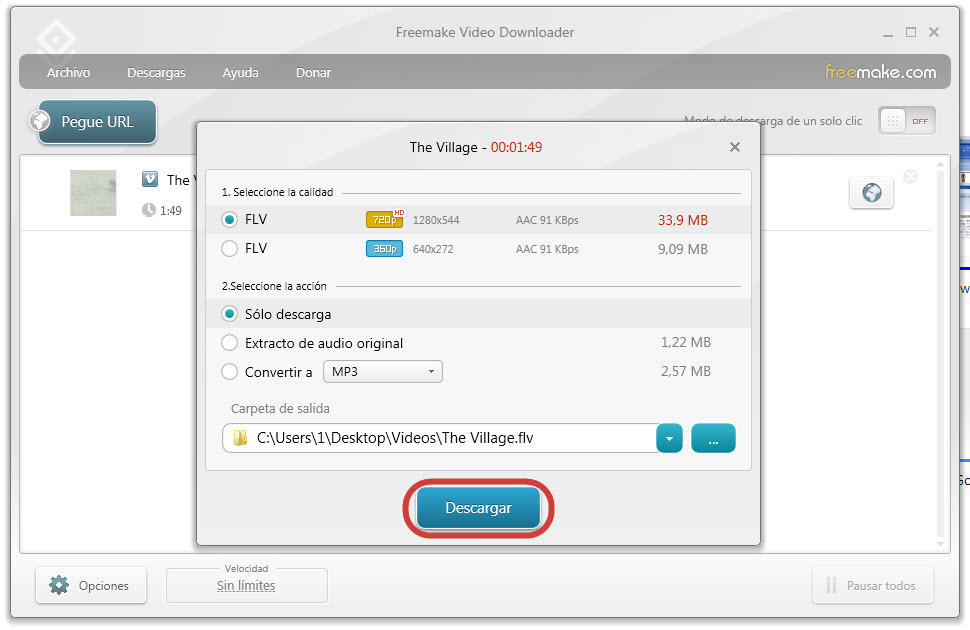The height and width of the screenshot is (630, 970).
Task: Click the Vimeo source icon beside the video title
Action: coord(150,179)
